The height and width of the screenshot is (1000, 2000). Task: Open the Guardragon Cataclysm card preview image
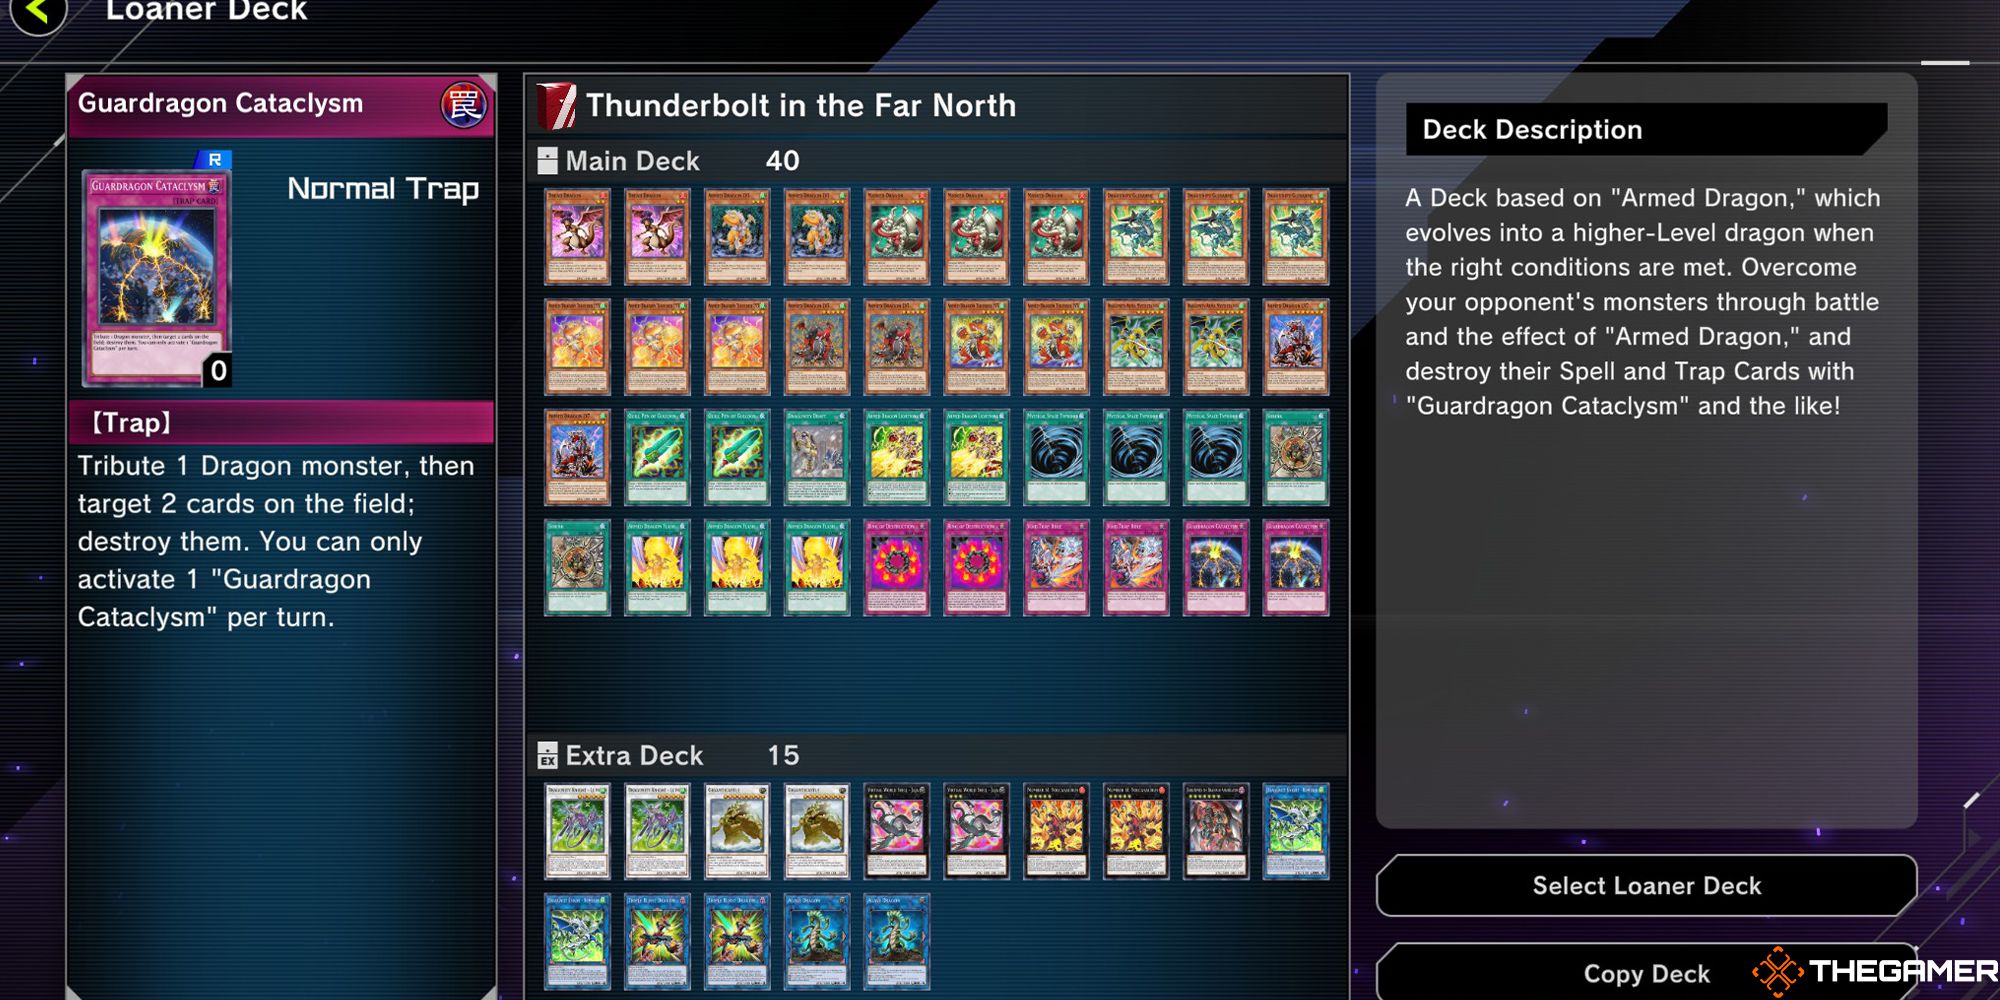coord(156,279)
